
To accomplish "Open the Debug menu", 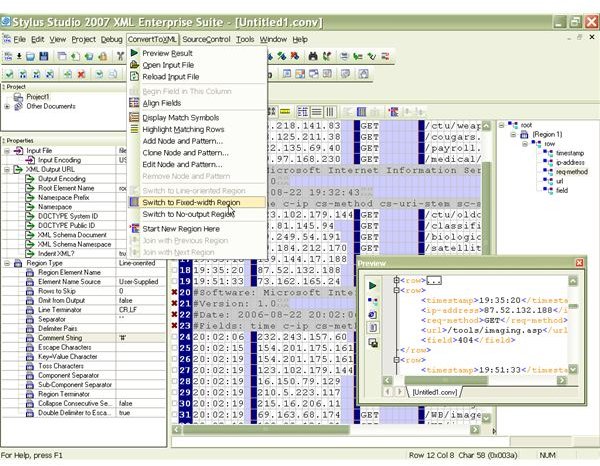I will 111,39.
